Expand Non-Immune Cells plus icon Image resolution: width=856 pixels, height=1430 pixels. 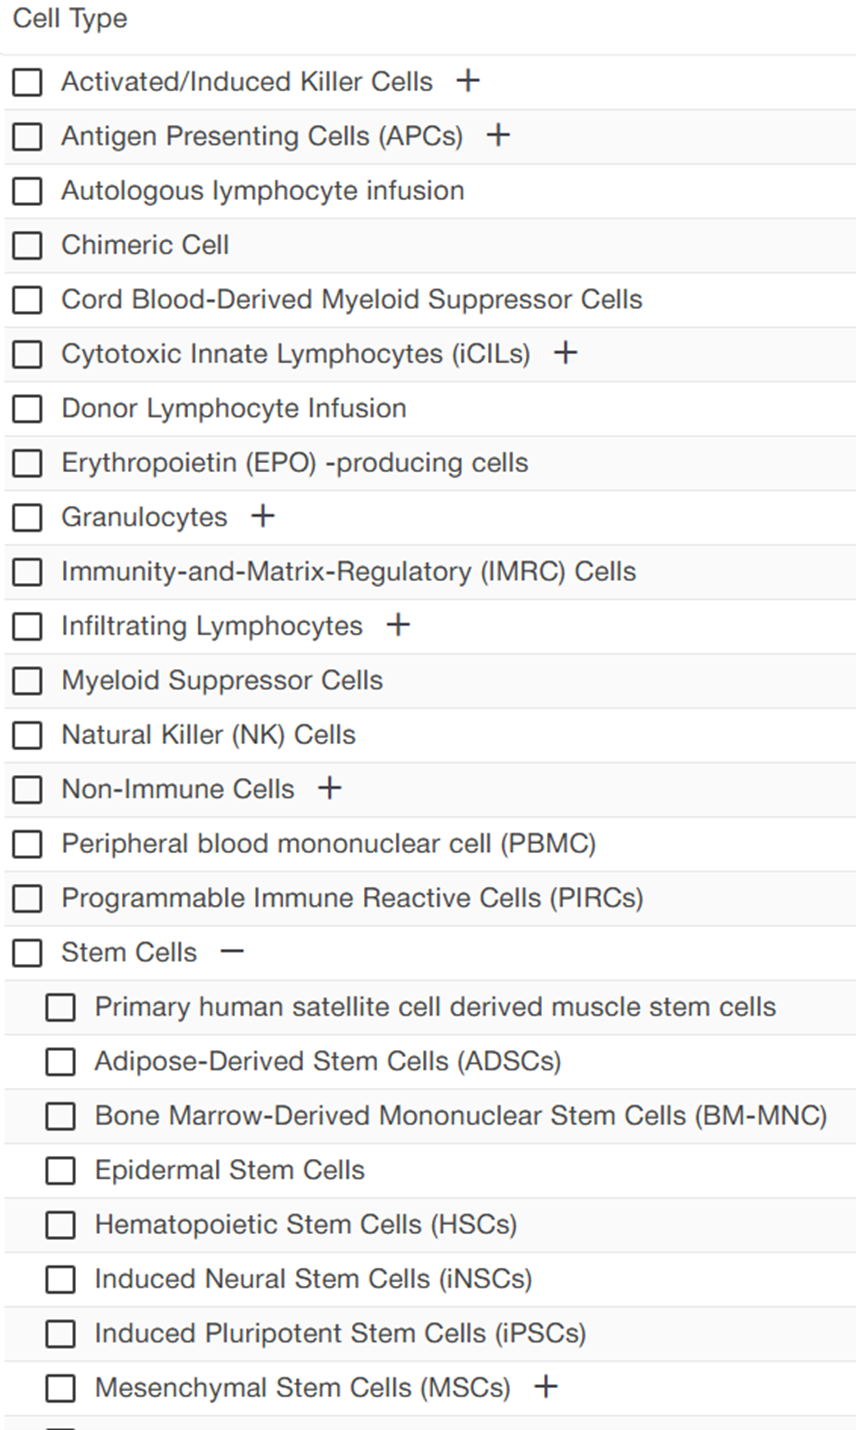(330, 788)
